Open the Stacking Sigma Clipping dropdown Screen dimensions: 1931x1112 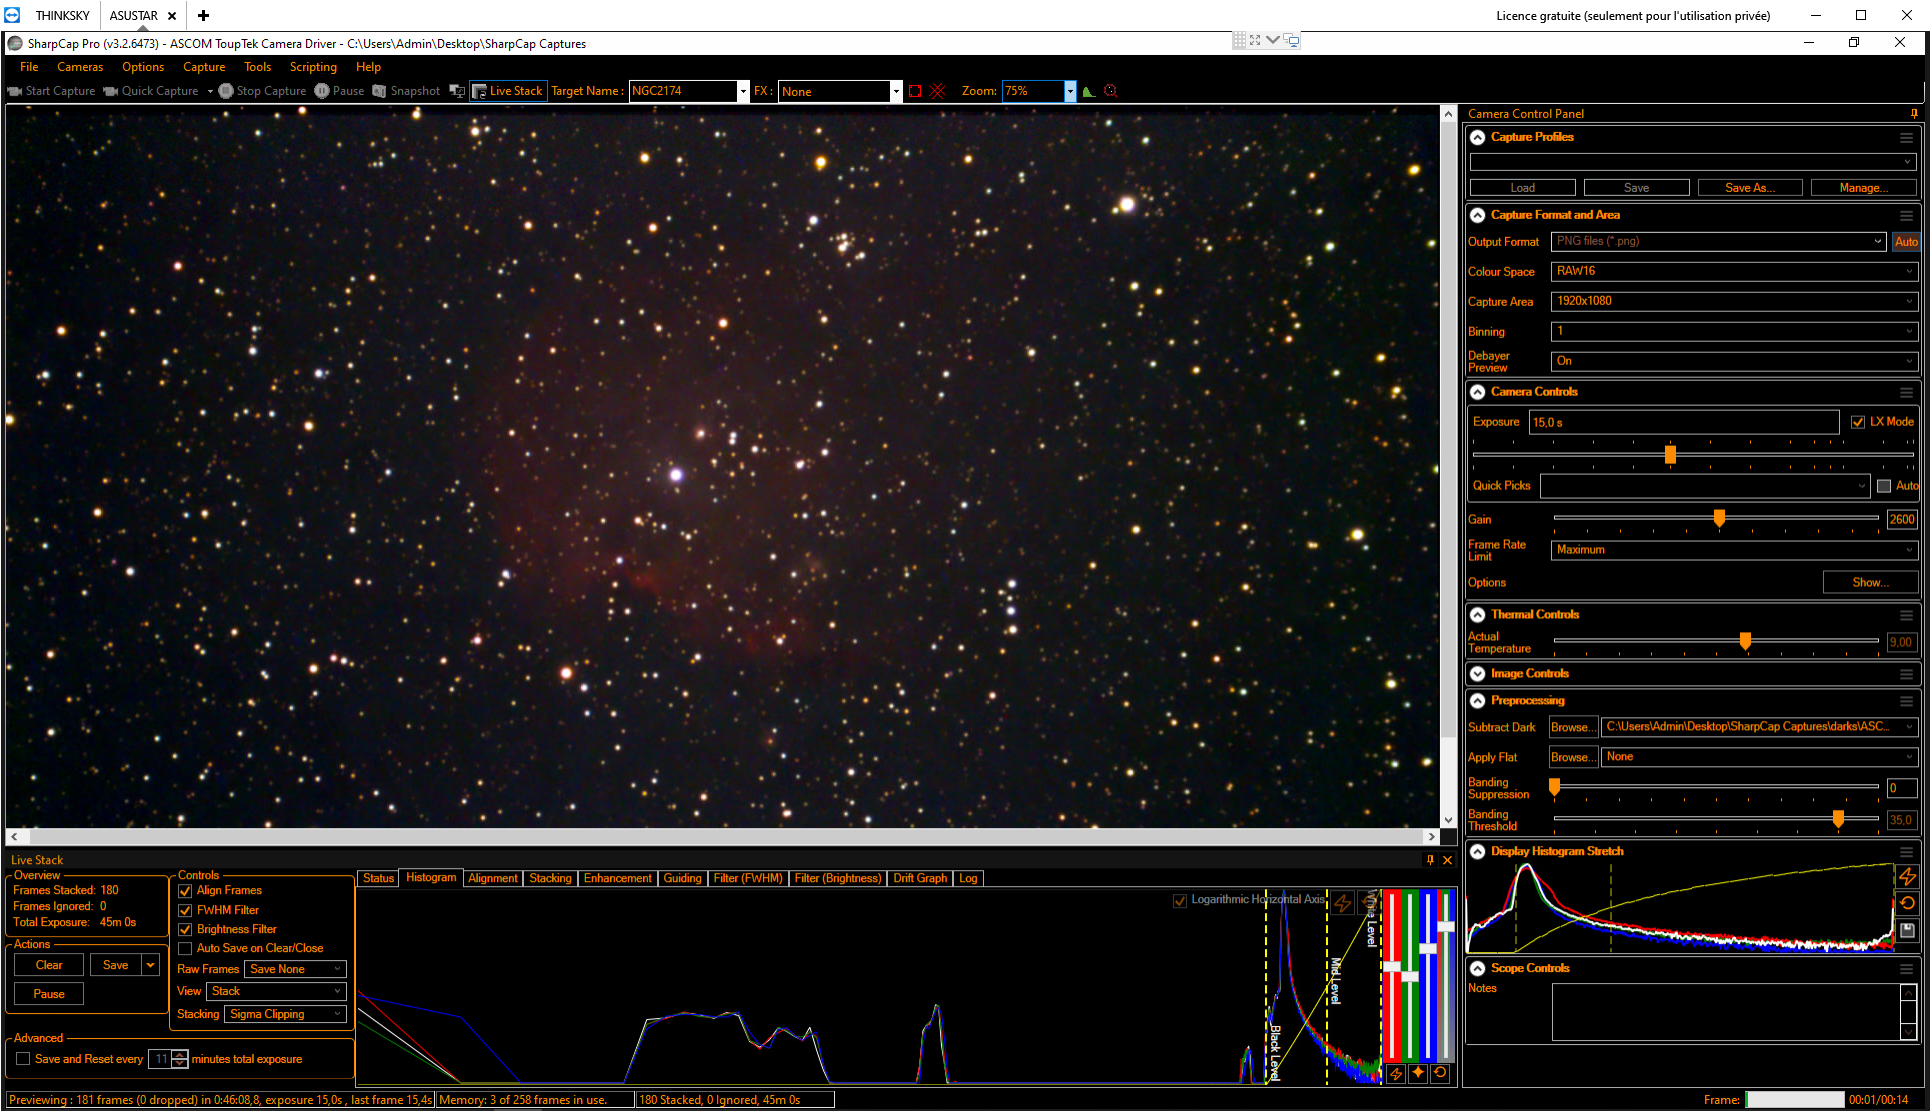(285, 1014)
